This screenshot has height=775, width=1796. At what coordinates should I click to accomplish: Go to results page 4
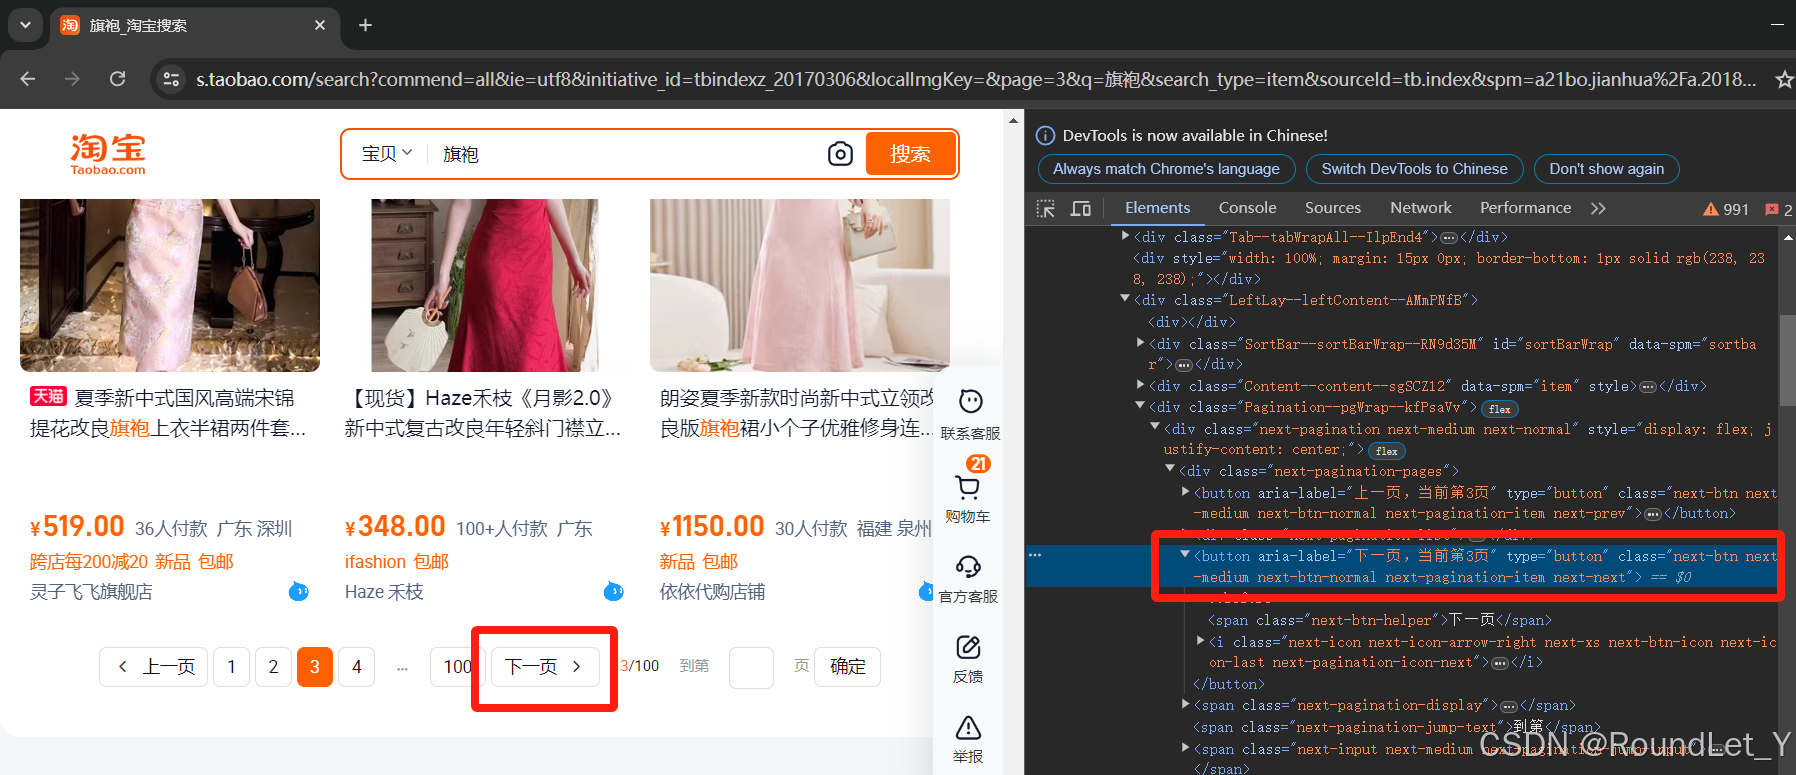[357, 667]
